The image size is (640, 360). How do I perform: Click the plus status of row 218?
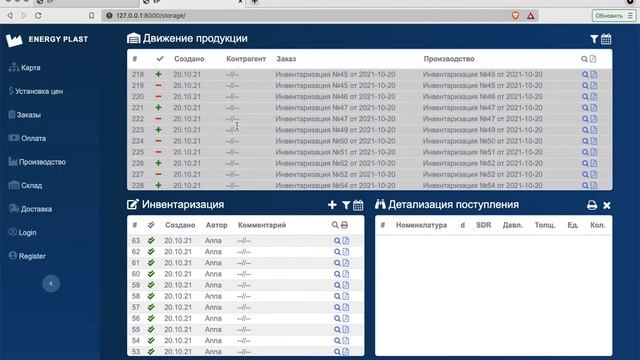click(x=158, y=74)
